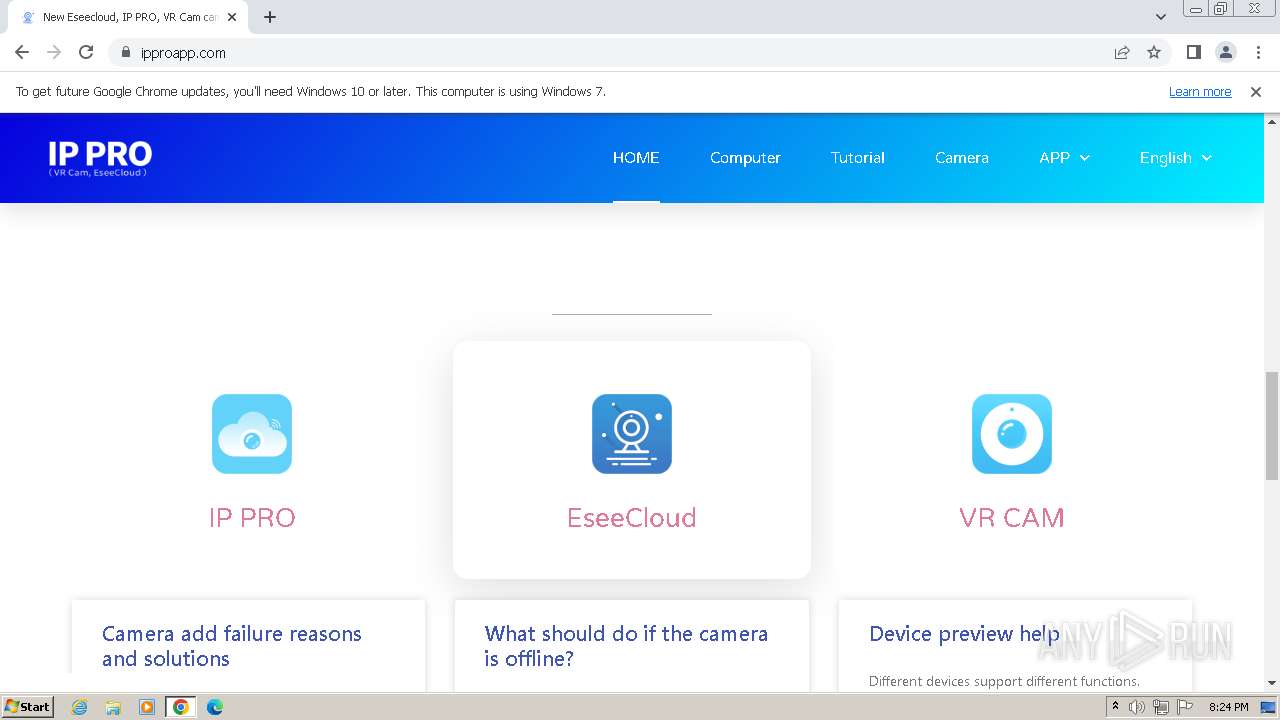1280x720 pixels.
Task: Launch Internet Explorer from the taskbar
Action: pyautogui.click(x=80, y=707)
